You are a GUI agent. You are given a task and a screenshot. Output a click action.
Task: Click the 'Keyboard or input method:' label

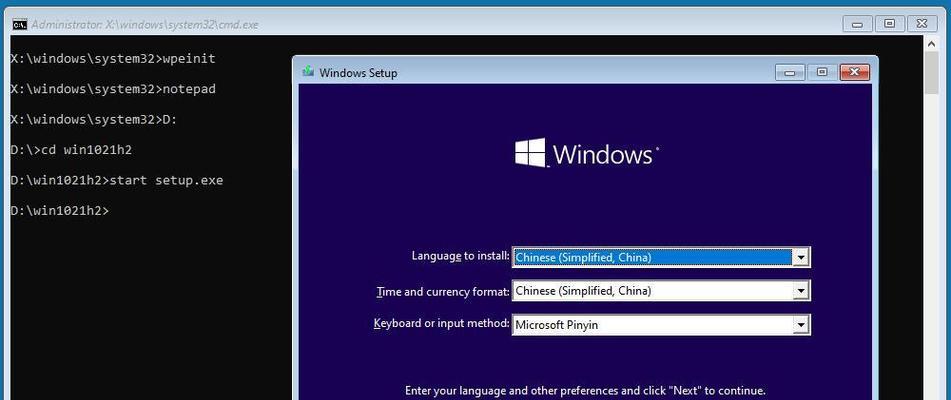click(442, 323)
